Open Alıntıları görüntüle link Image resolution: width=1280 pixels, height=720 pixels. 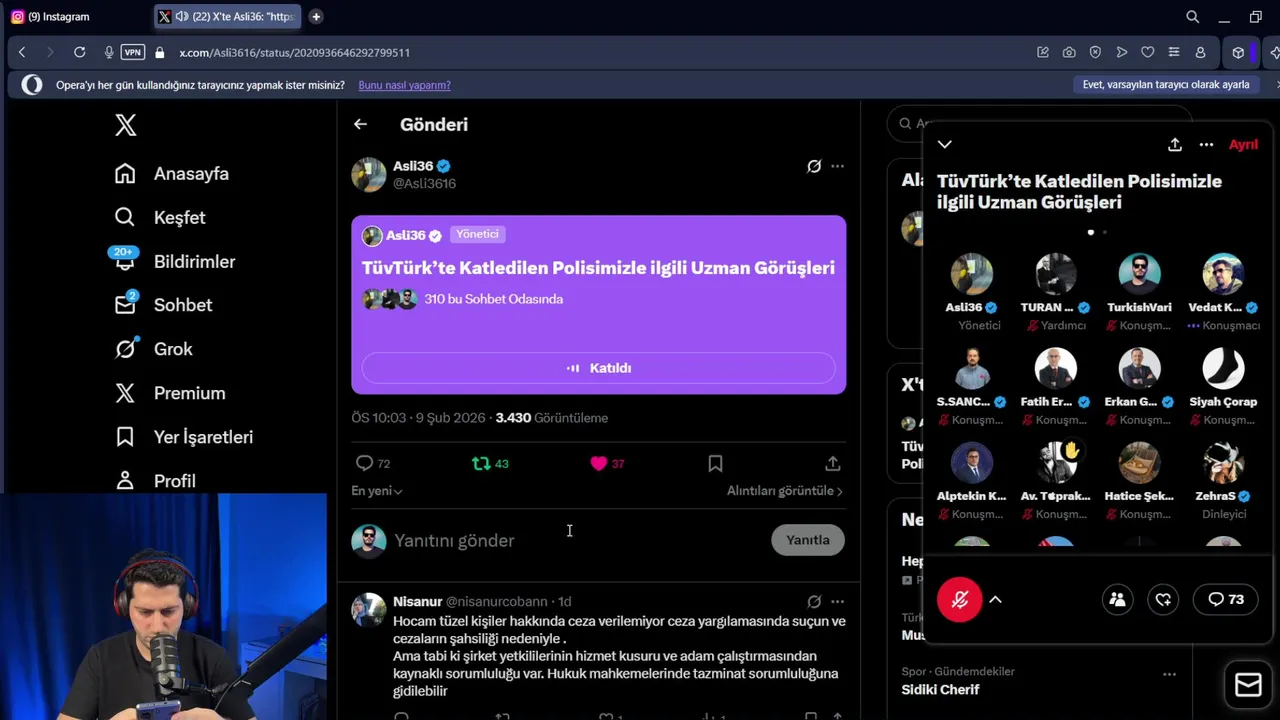(785, 491)
